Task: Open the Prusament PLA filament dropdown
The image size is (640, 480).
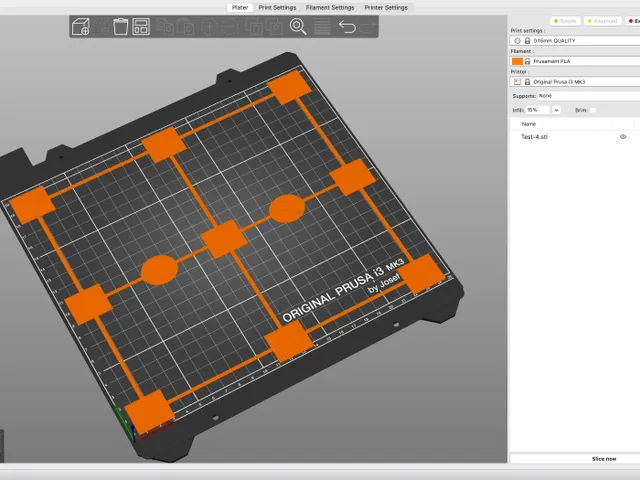Action: [x=575, y=61]
